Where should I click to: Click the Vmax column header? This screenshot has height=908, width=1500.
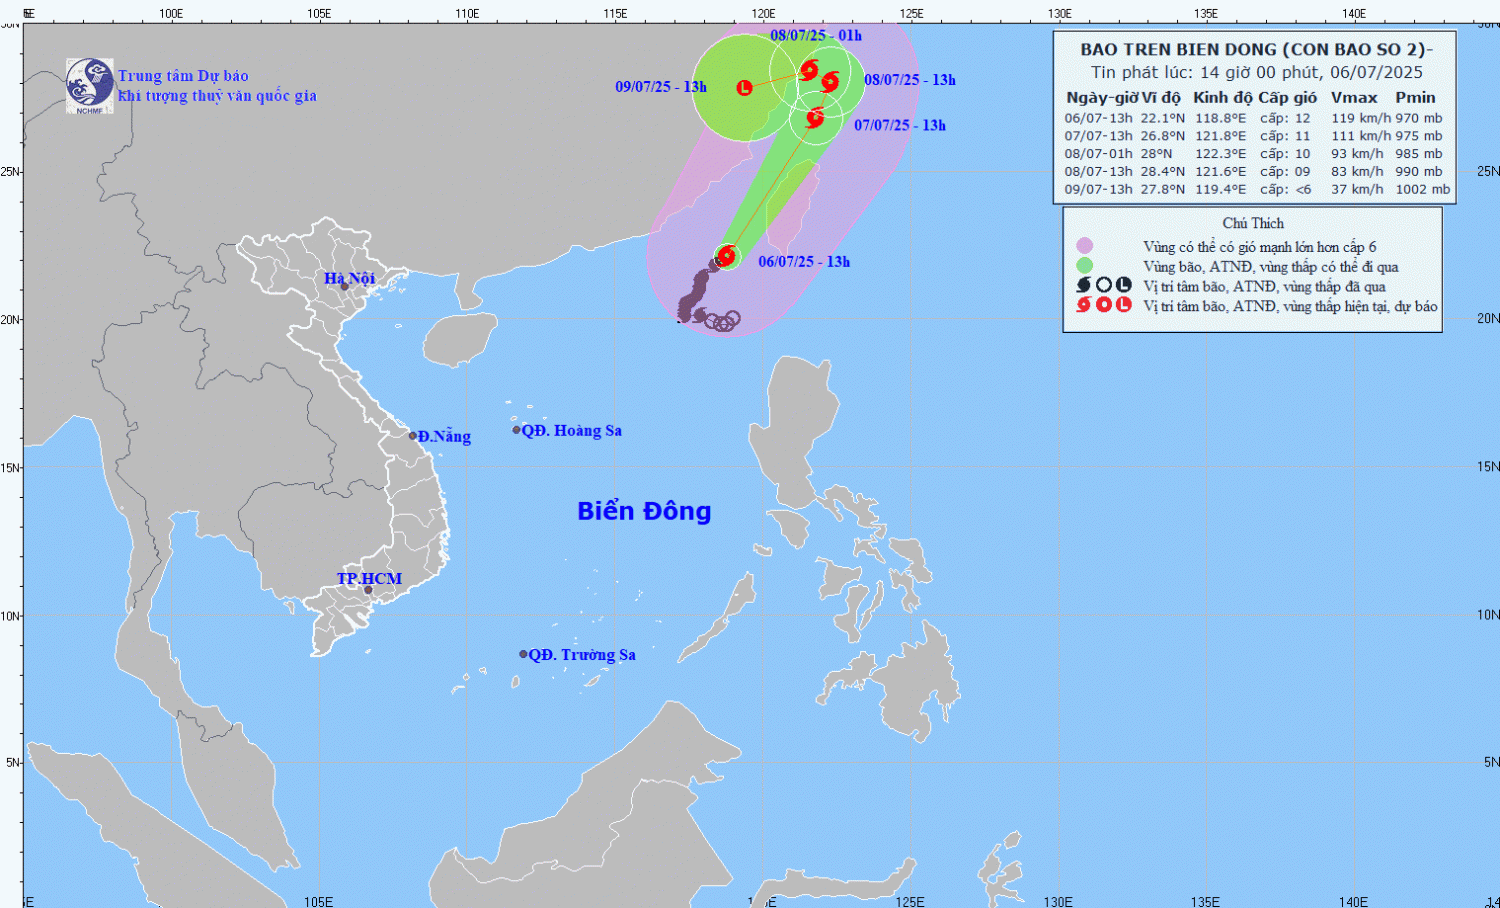(x=1354, y=97)
